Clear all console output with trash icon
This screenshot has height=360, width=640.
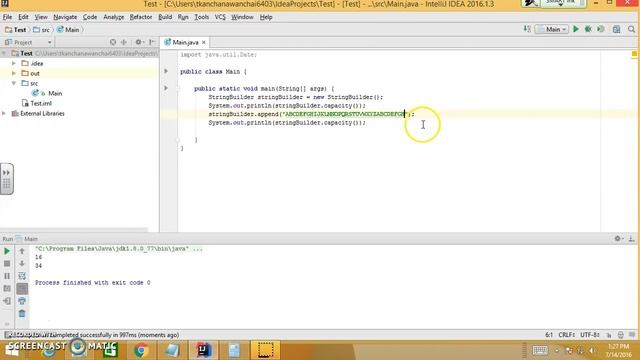click(22, 313)
